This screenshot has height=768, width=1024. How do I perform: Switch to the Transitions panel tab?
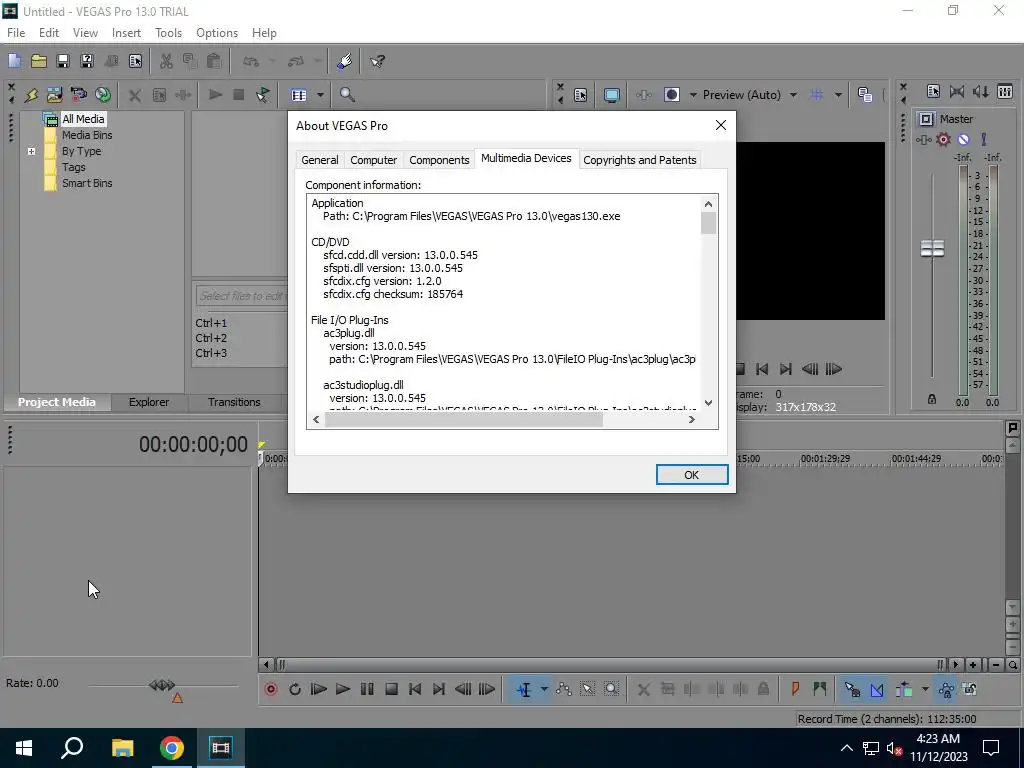[x=234, y=402]
